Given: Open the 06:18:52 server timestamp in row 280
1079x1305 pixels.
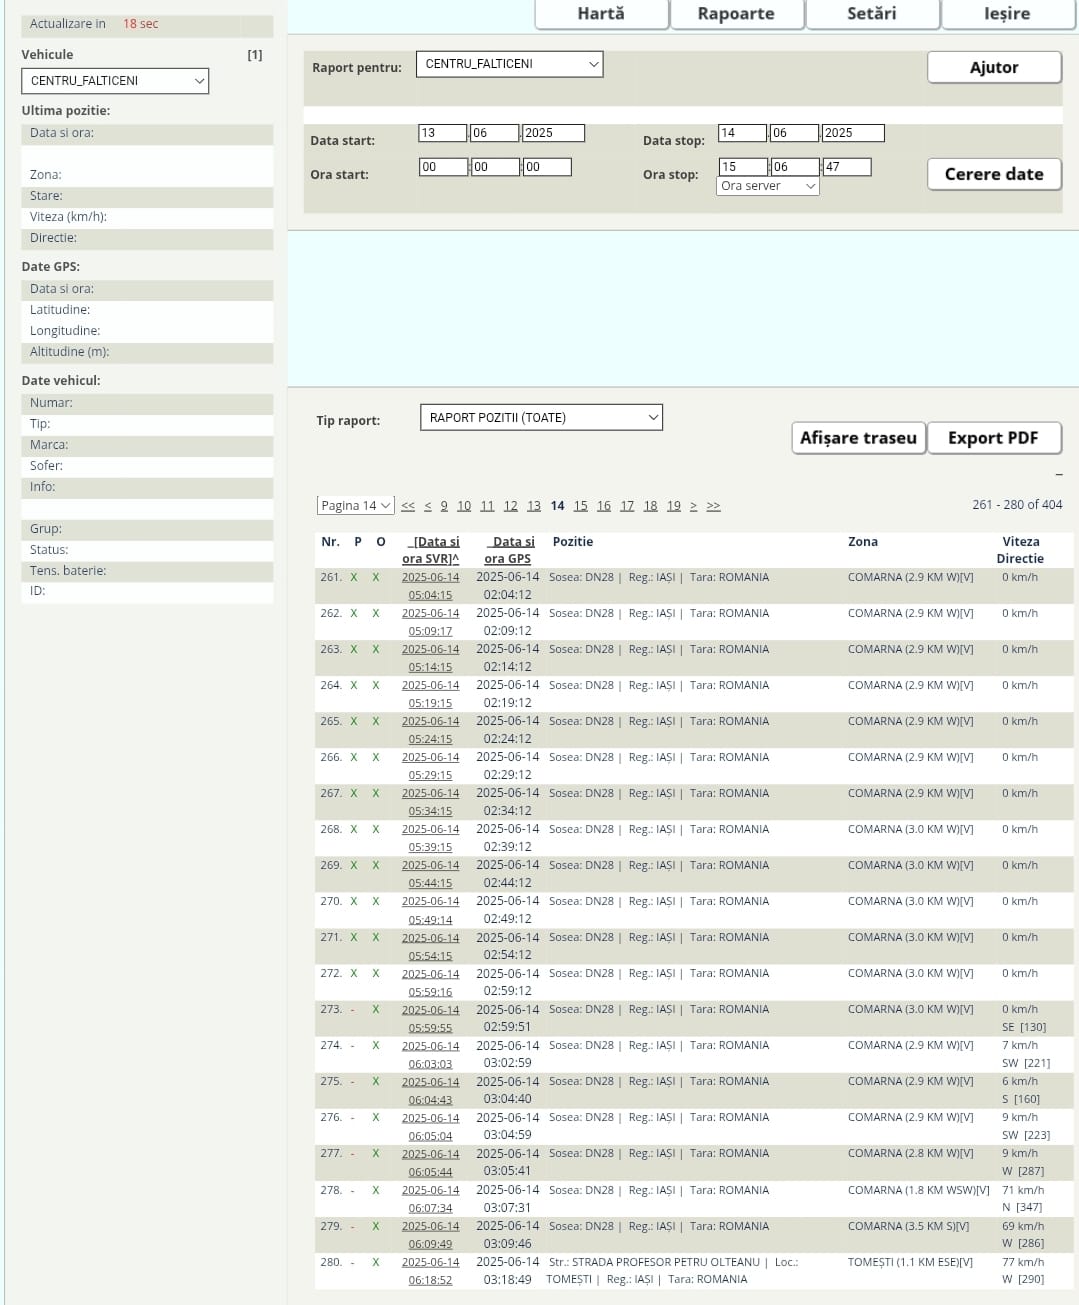Looking at the screenshot, I should 430,1280.
